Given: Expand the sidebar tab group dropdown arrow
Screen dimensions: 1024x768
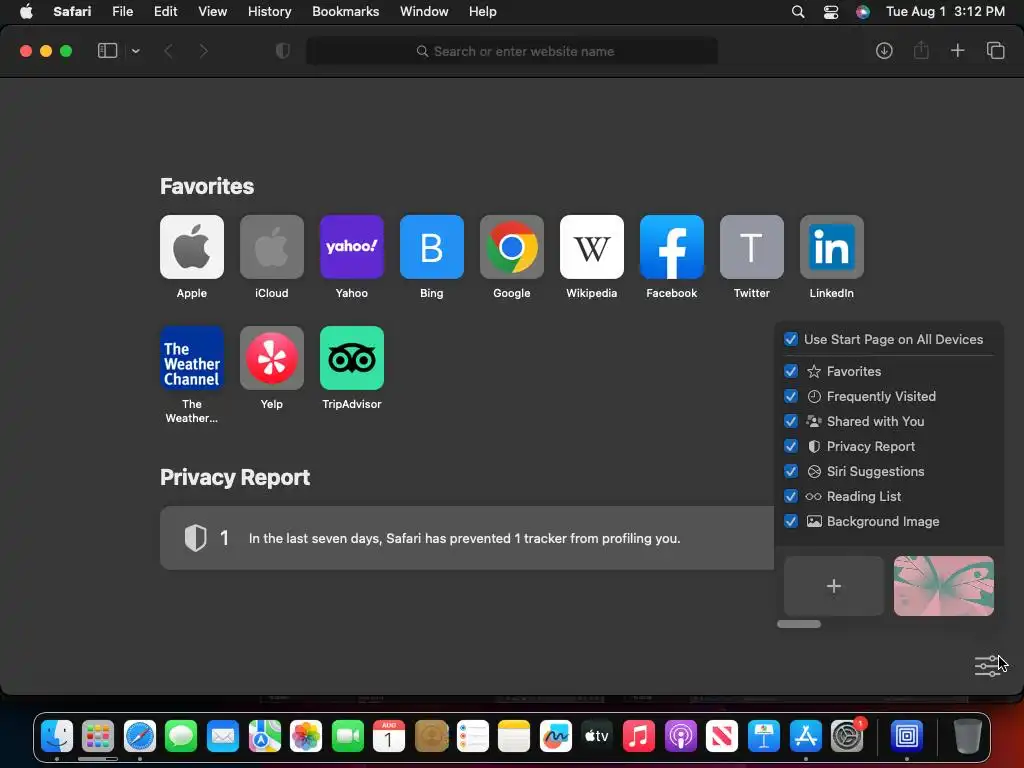Looking at the screenshot, I should 135,51.
